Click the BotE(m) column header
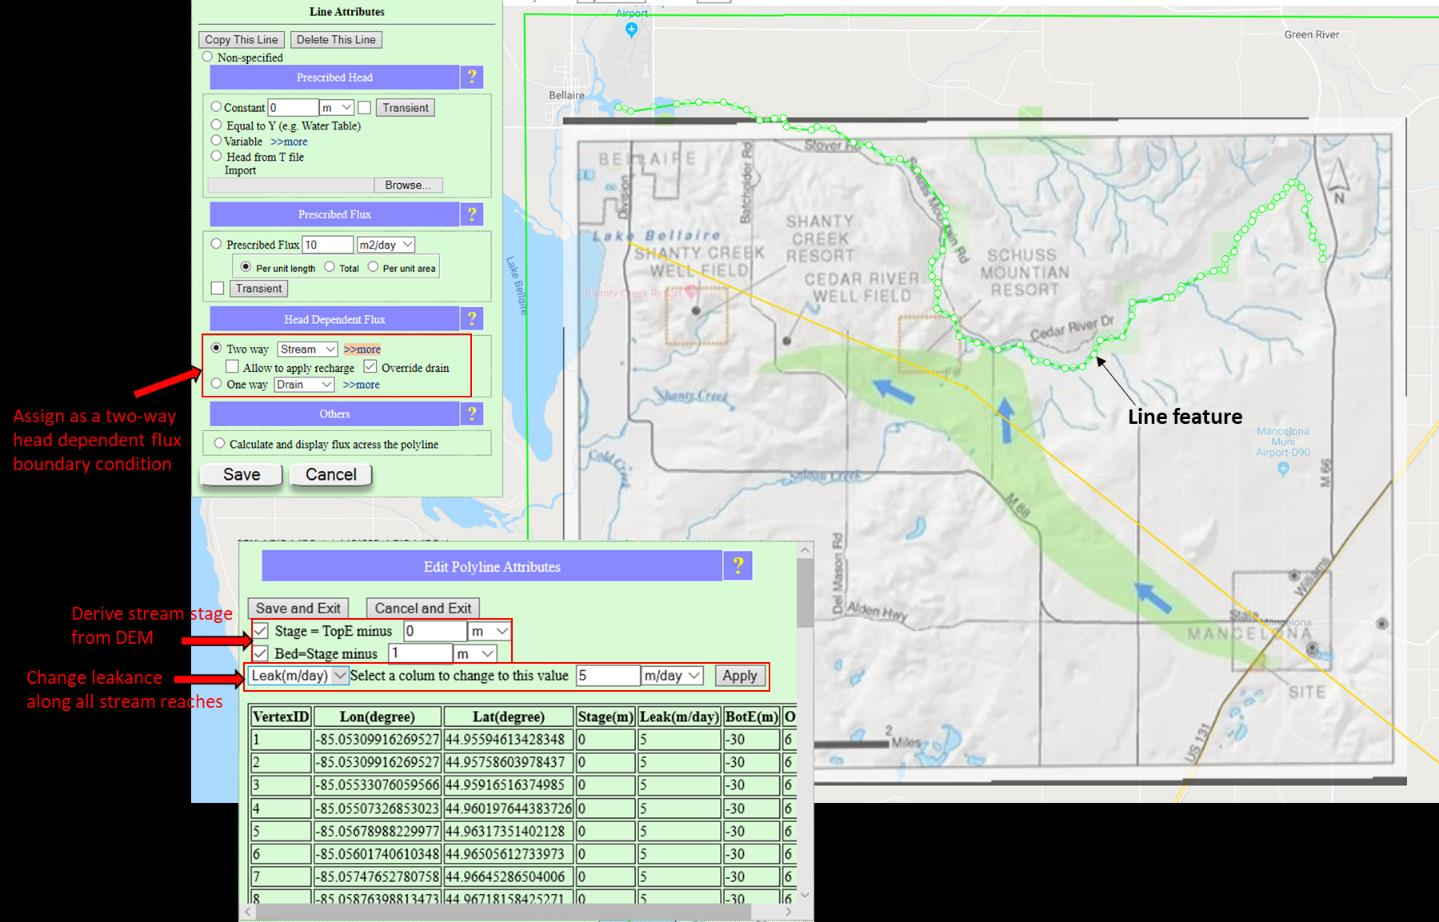The width and height of the screenshot is (1439, 922). tap(751, 717)
